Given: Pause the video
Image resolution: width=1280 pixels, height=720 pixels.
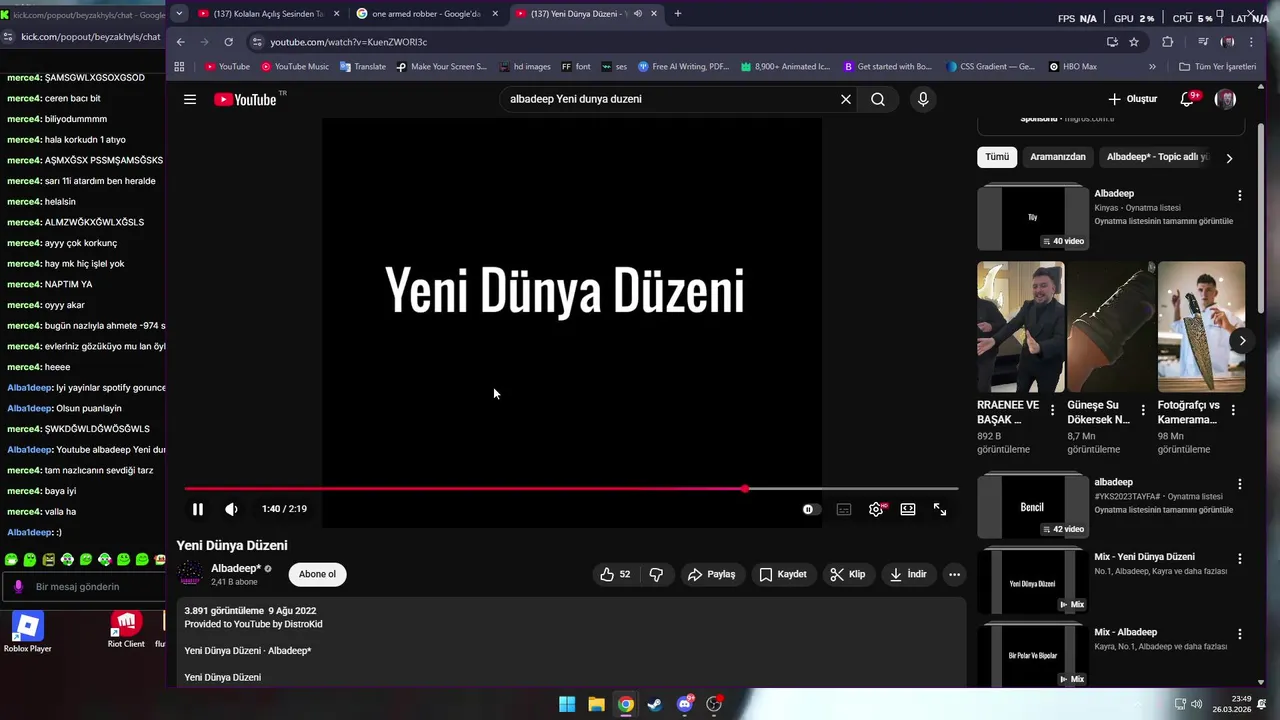Looking at the screenshot, I should (198, 509).
